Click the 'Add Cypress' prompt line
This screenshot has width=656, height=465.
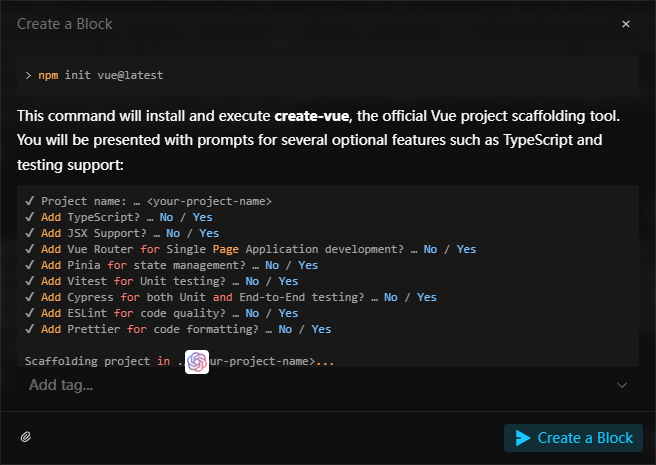click(x=231, y=297)
